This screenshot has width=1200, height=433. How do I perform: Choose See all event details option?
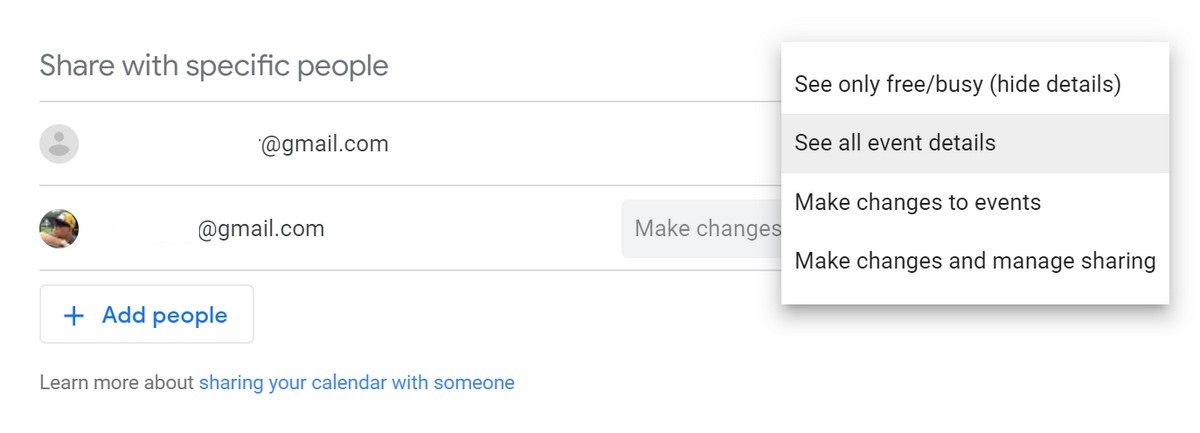[x=895, y=143]
